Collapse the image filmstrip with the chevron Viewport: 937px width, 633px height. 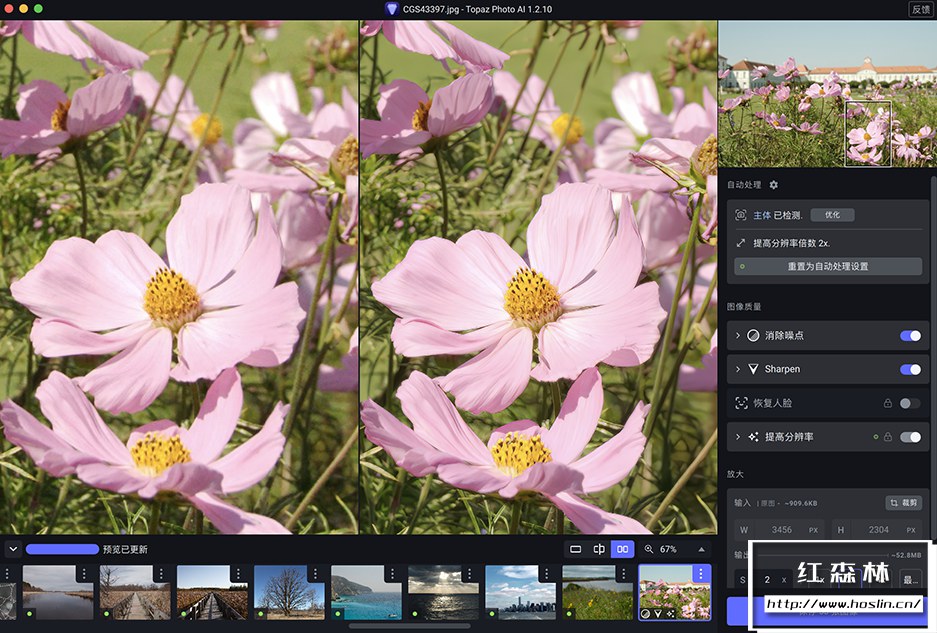[x=13, y=549]
